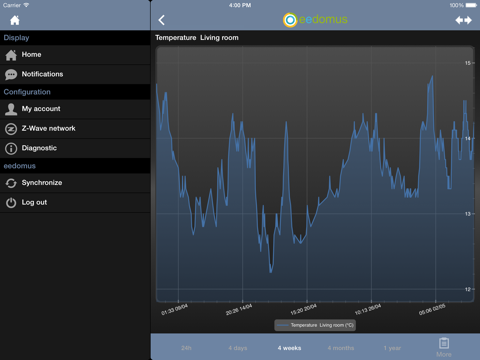Click the power icon for Log out
This screenshot has width=480, height=360.
[11, 203]
